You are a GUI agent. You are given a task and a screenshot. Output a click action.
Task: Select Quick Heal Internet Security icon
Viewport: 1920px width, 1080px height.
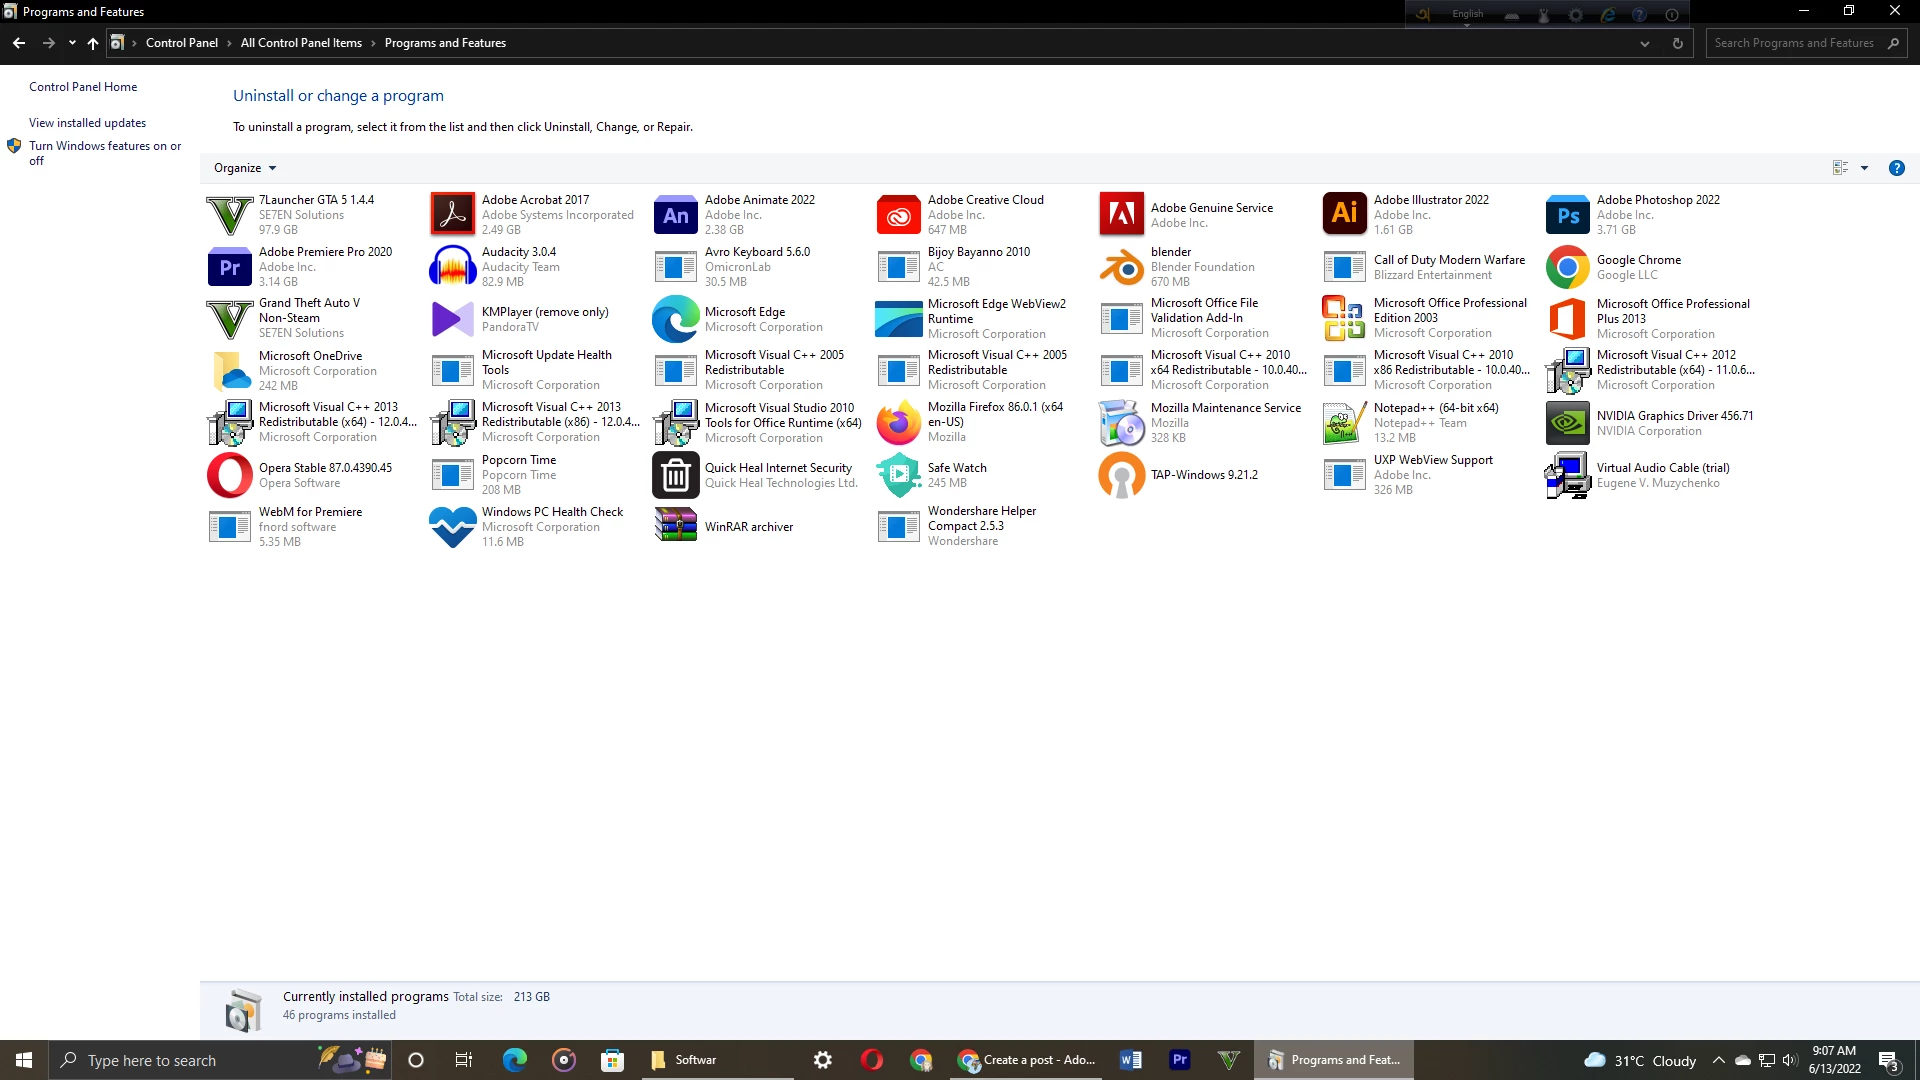pos(675,475)
